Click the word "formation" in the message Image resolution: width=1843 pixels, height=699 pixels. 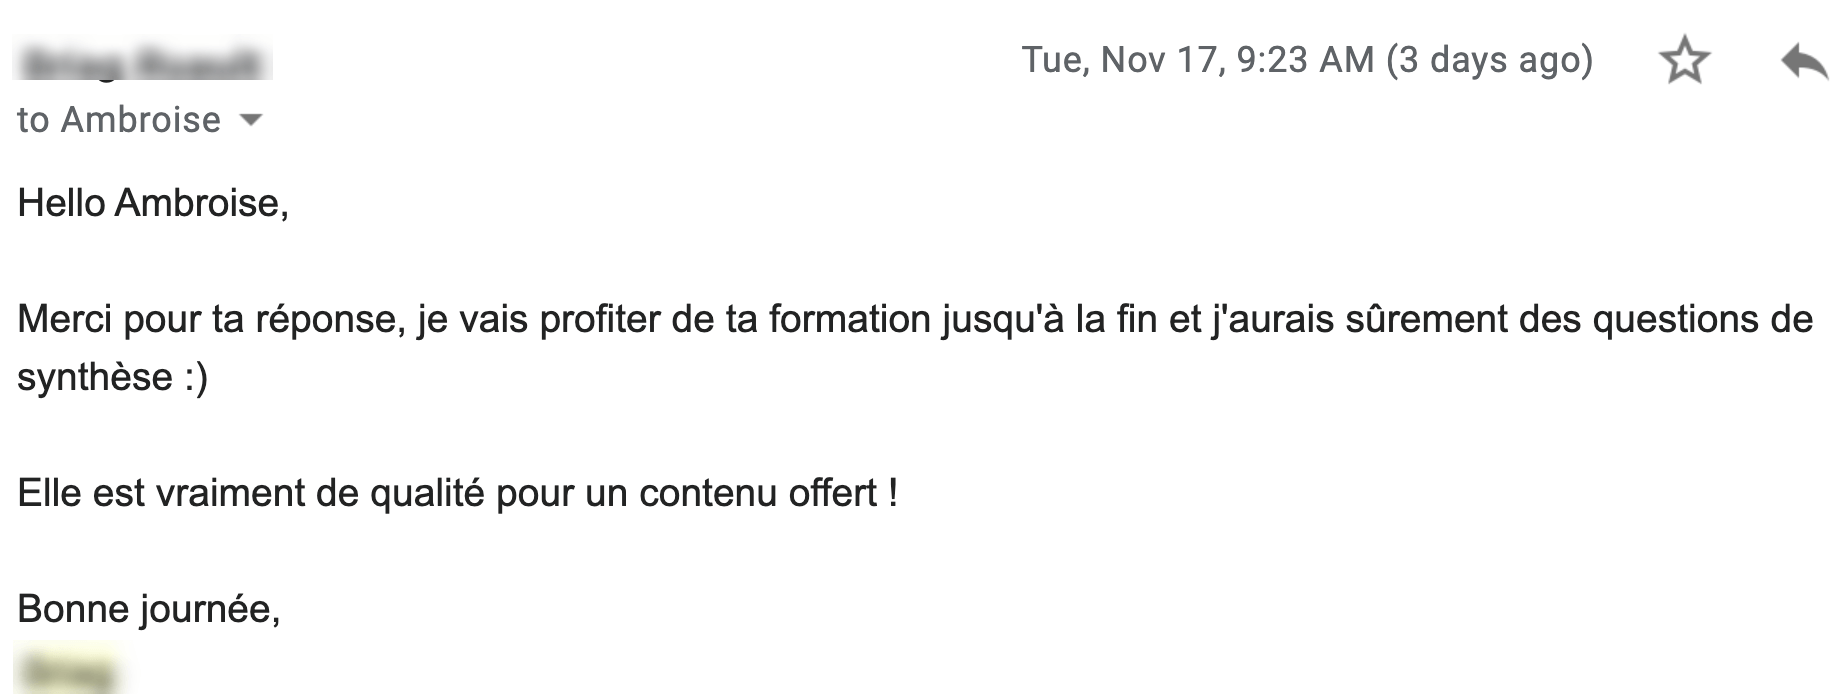point(849,320)
